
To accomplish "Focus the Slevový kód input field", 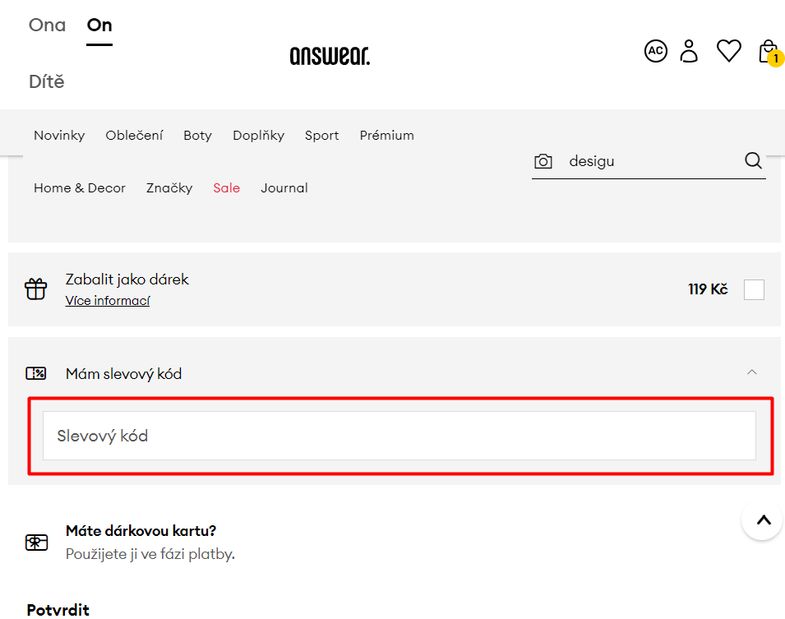I will point(400,436).
